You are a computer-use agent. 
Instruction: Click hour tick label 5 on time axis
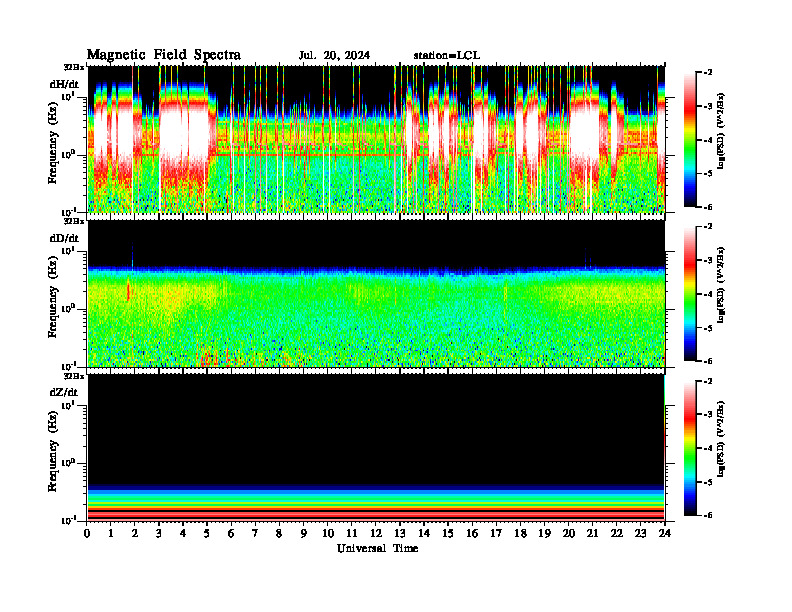pos(207,533)
